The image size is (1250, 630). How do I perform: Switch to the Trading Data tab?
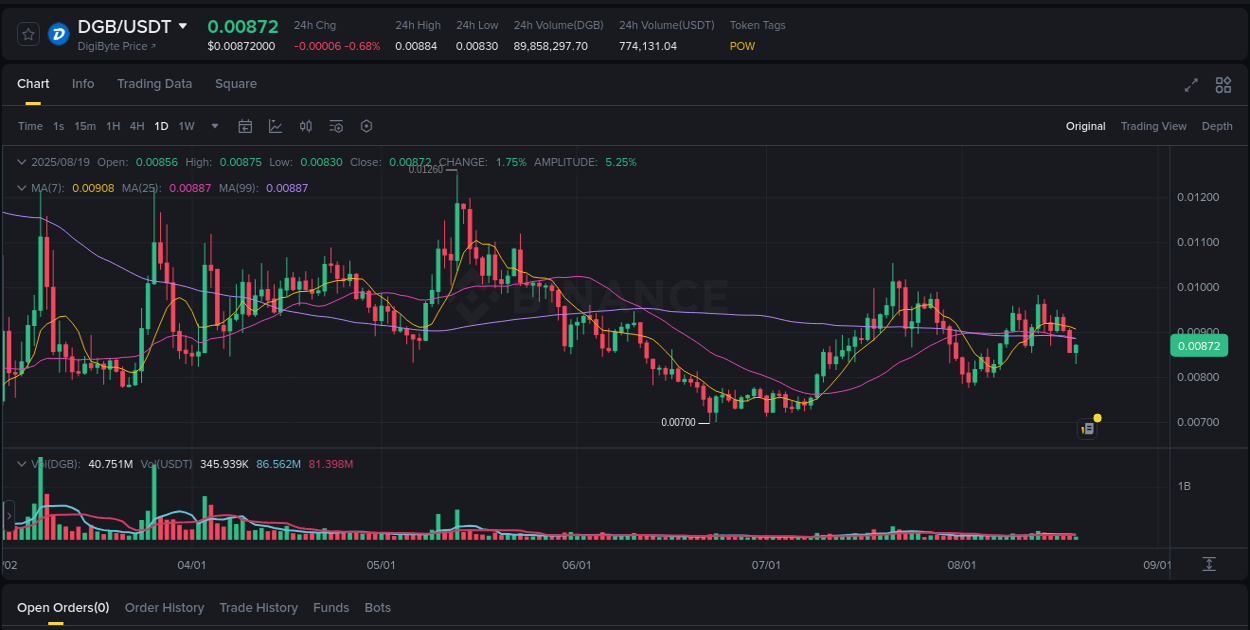tap(154, 84)
